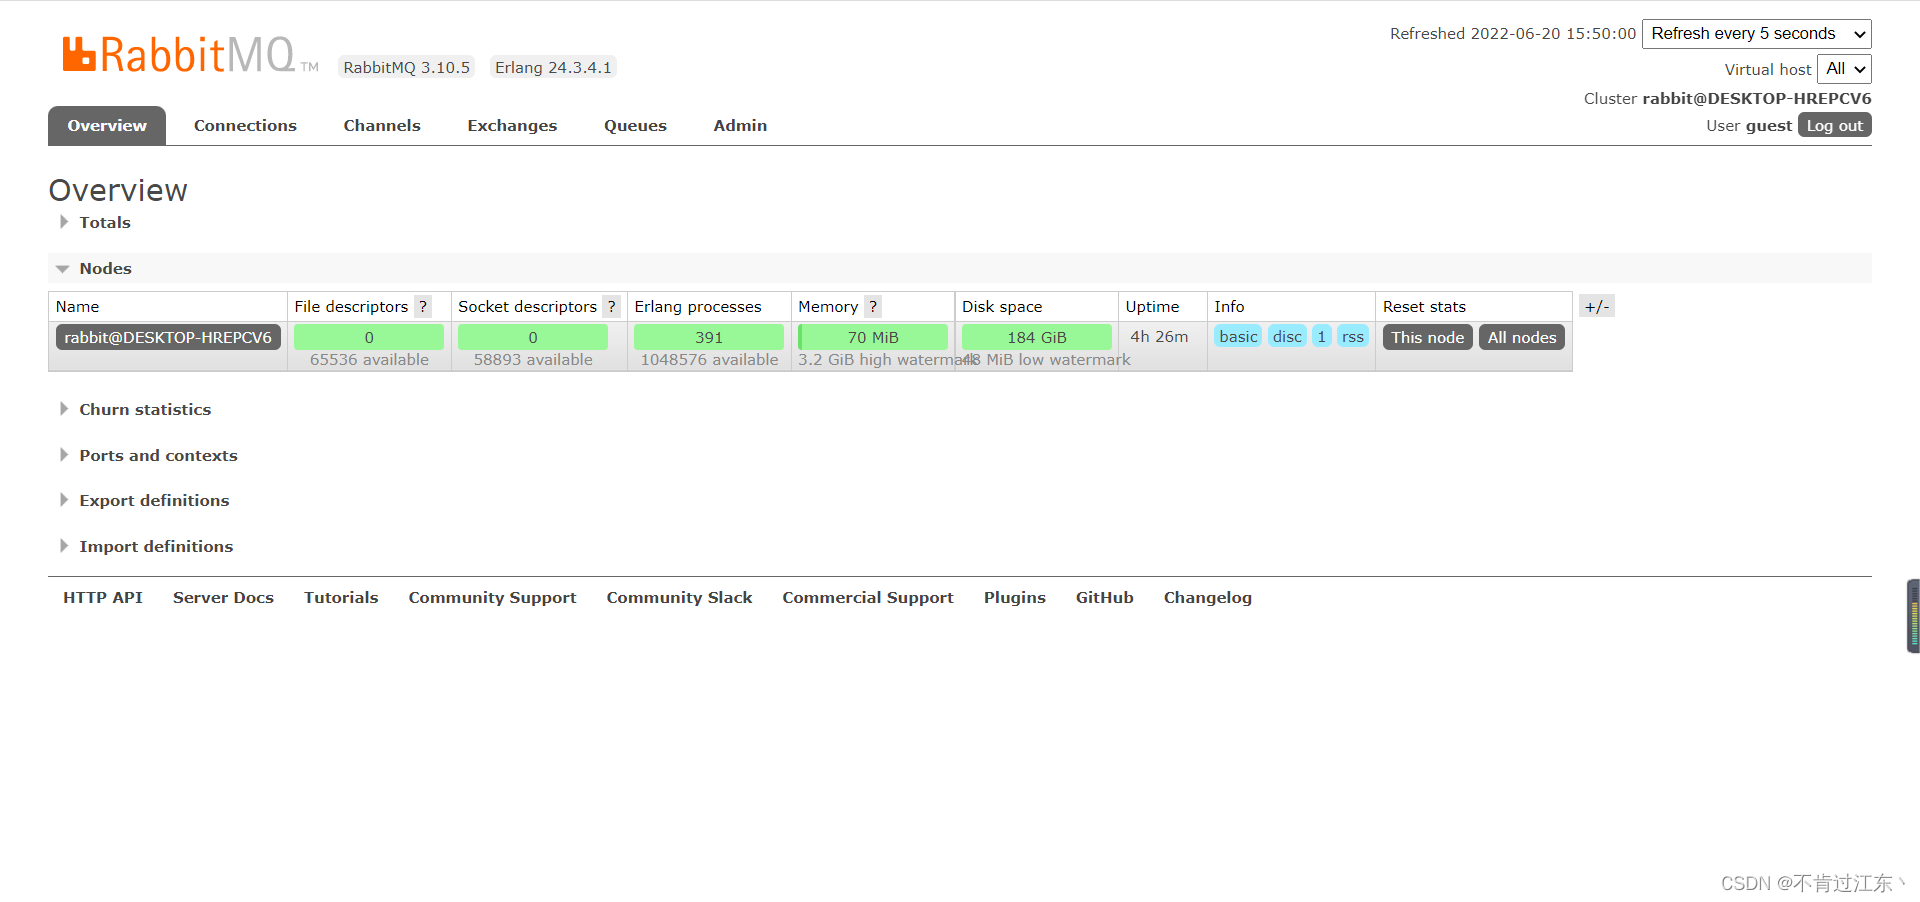The image size is (1920, 902).
Task: Open the GitHub link
Action: (x=1105, y=597)
